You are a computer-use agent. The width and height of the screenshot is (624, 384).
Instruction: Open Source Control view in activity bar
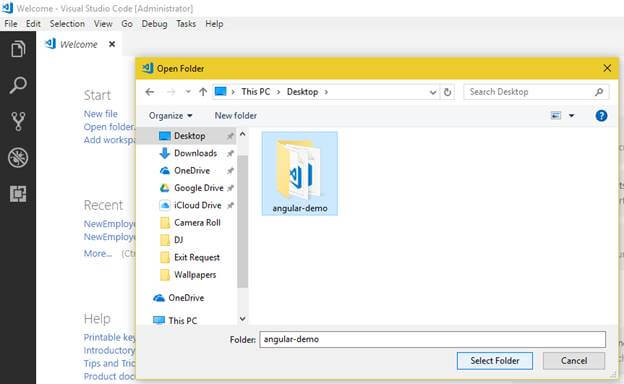click(x=18, y=121)
